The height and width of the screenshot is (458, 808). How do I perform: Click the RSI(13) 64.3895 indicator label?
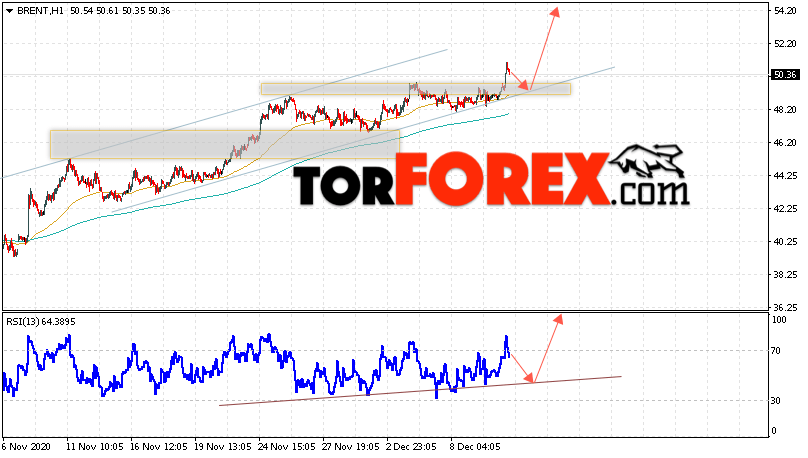point(41,322)
